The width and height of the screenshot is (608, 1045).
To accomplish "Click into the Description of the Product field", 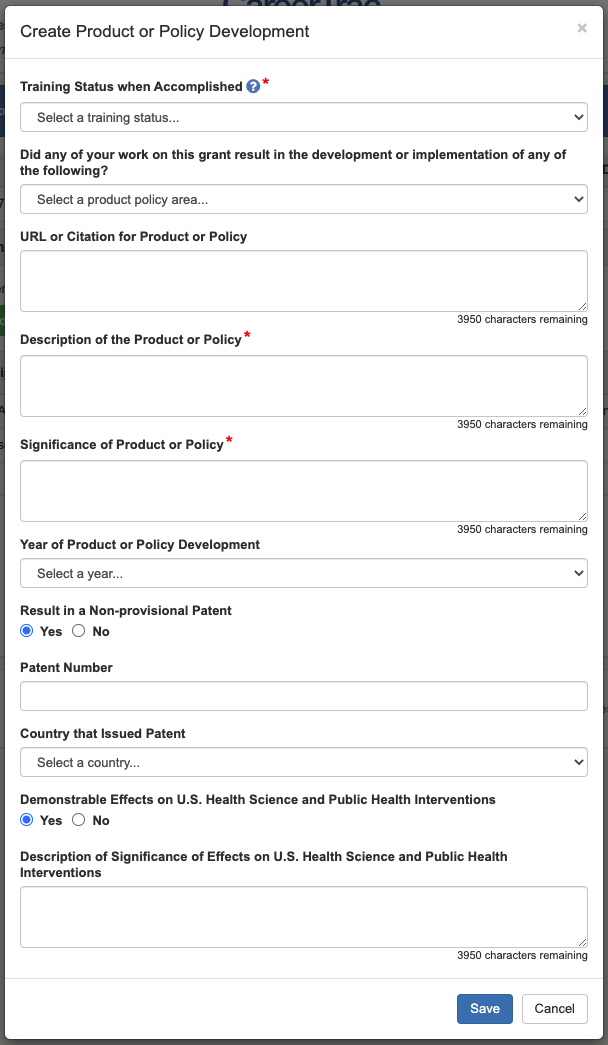I will tap(303, 385).
